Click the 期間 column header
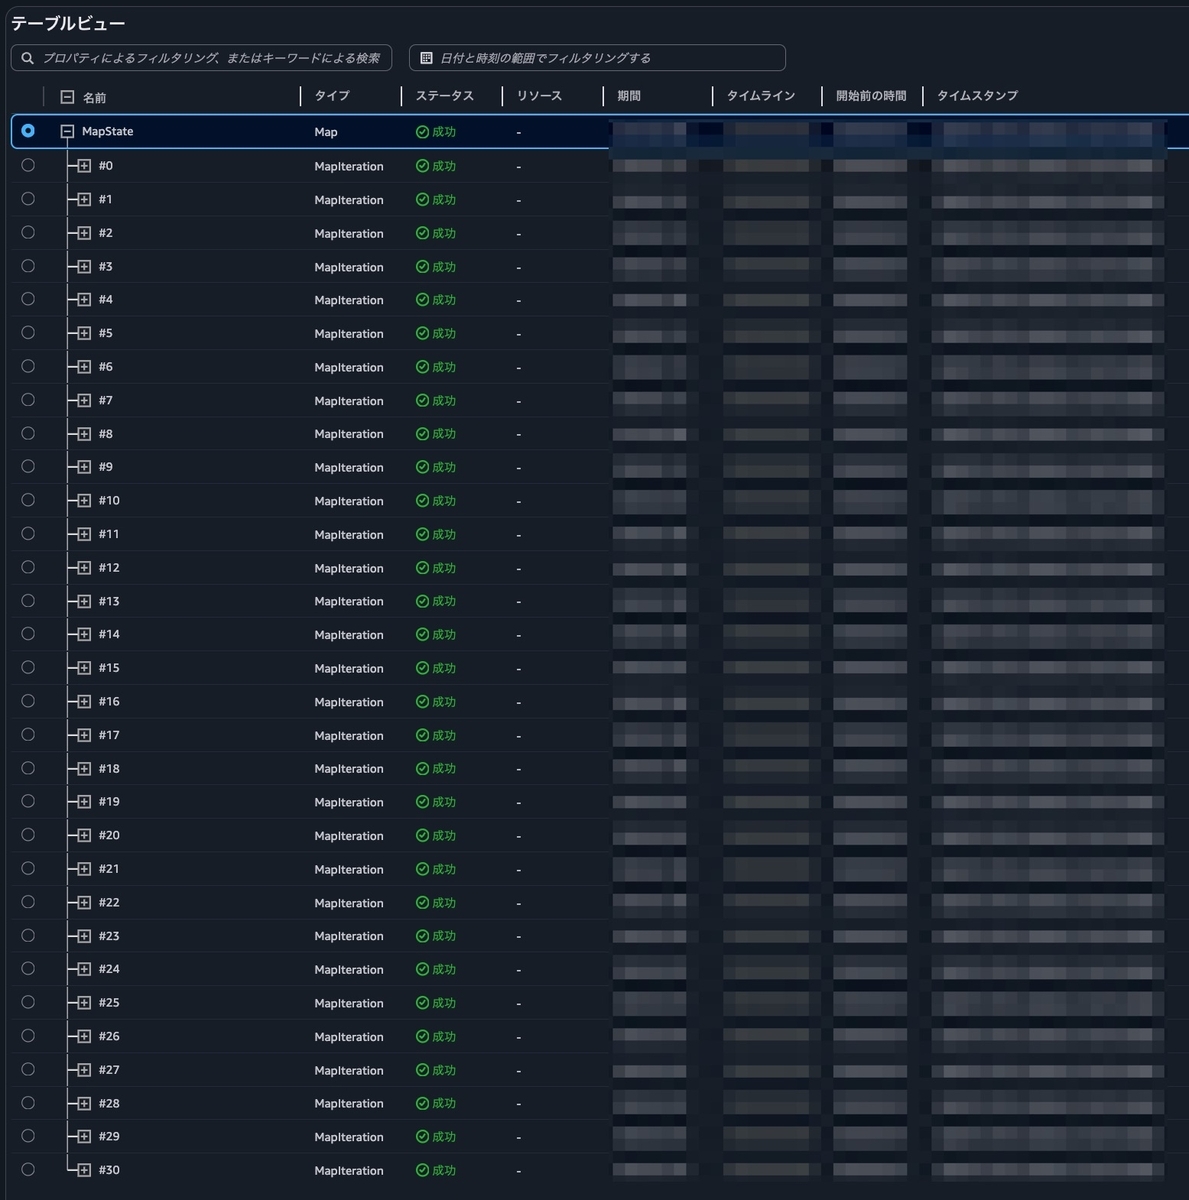Screen dimensions: 1189x1200 pos(629,96)
